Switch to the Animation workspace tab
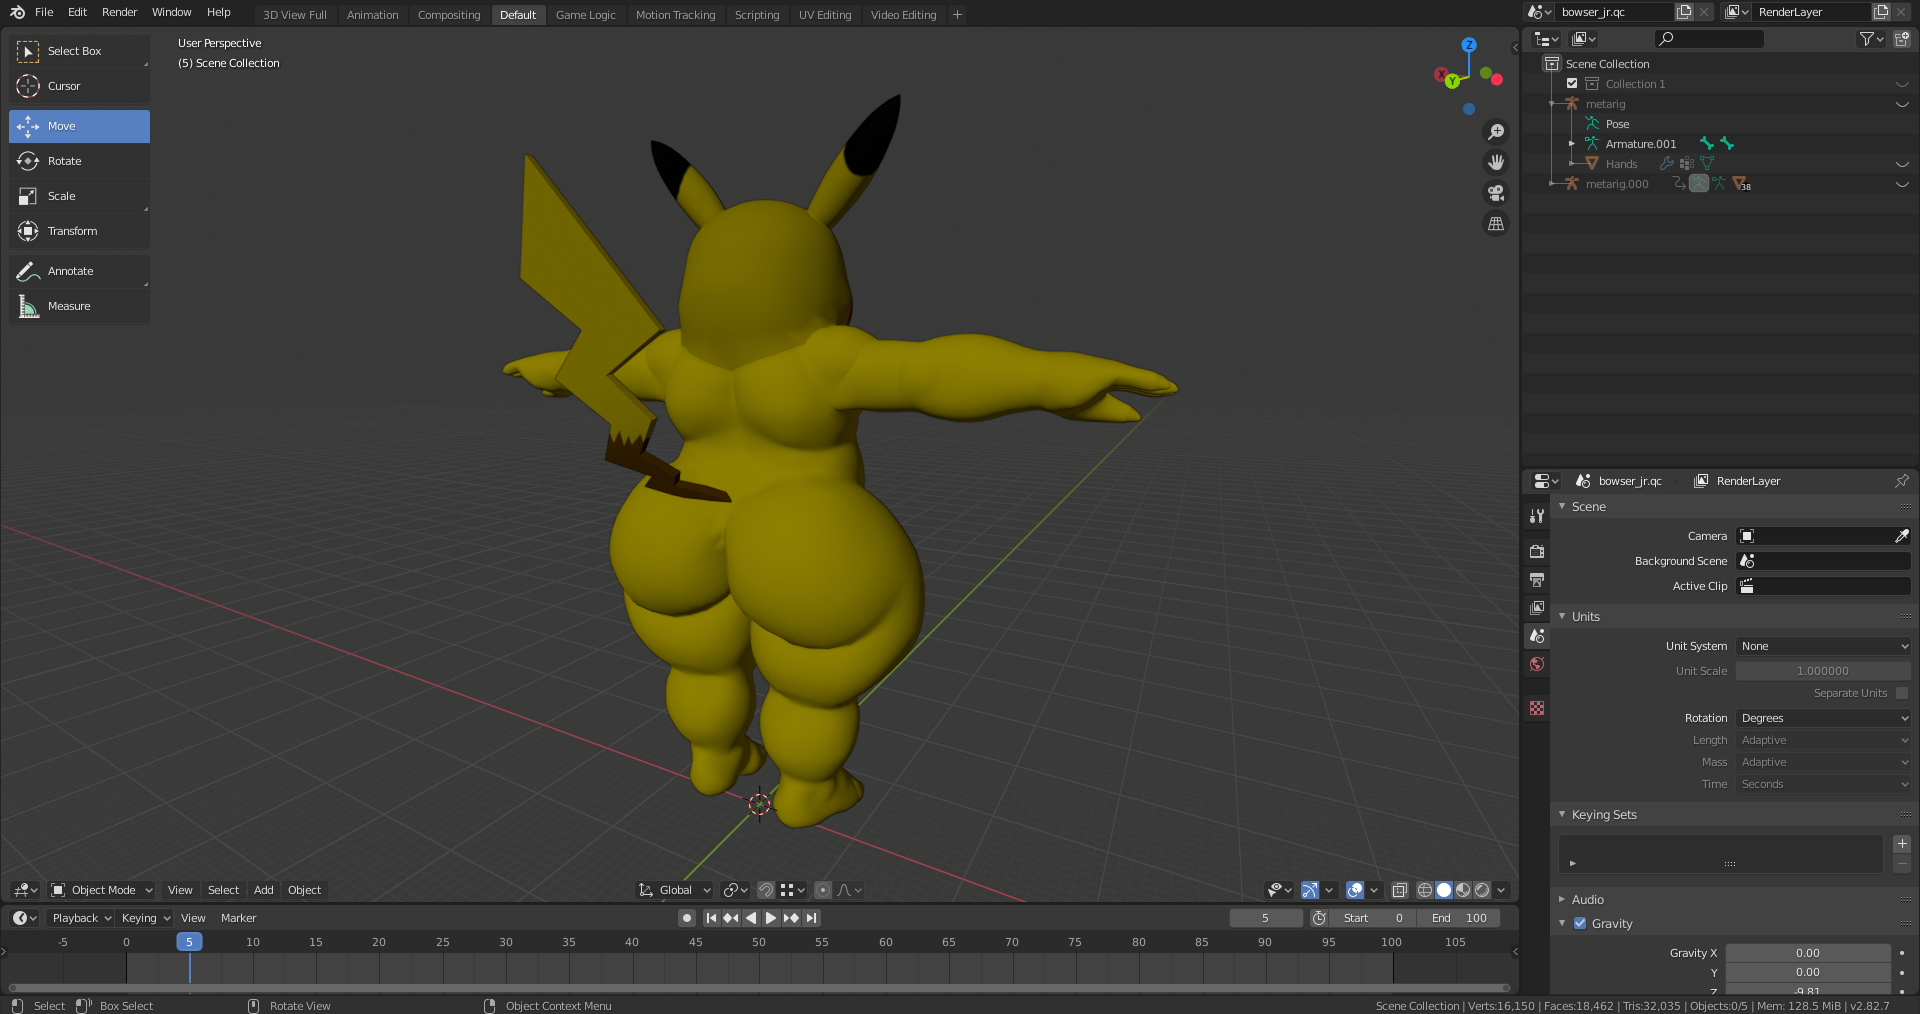 tap(372, 15)
